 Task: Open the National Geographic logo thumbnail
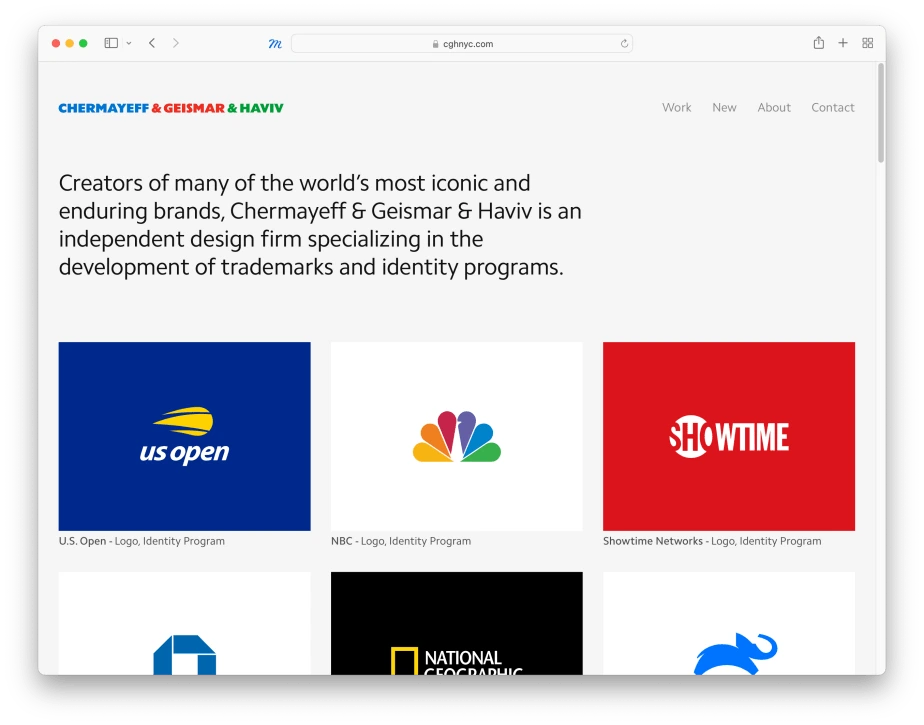coord(457,624)
